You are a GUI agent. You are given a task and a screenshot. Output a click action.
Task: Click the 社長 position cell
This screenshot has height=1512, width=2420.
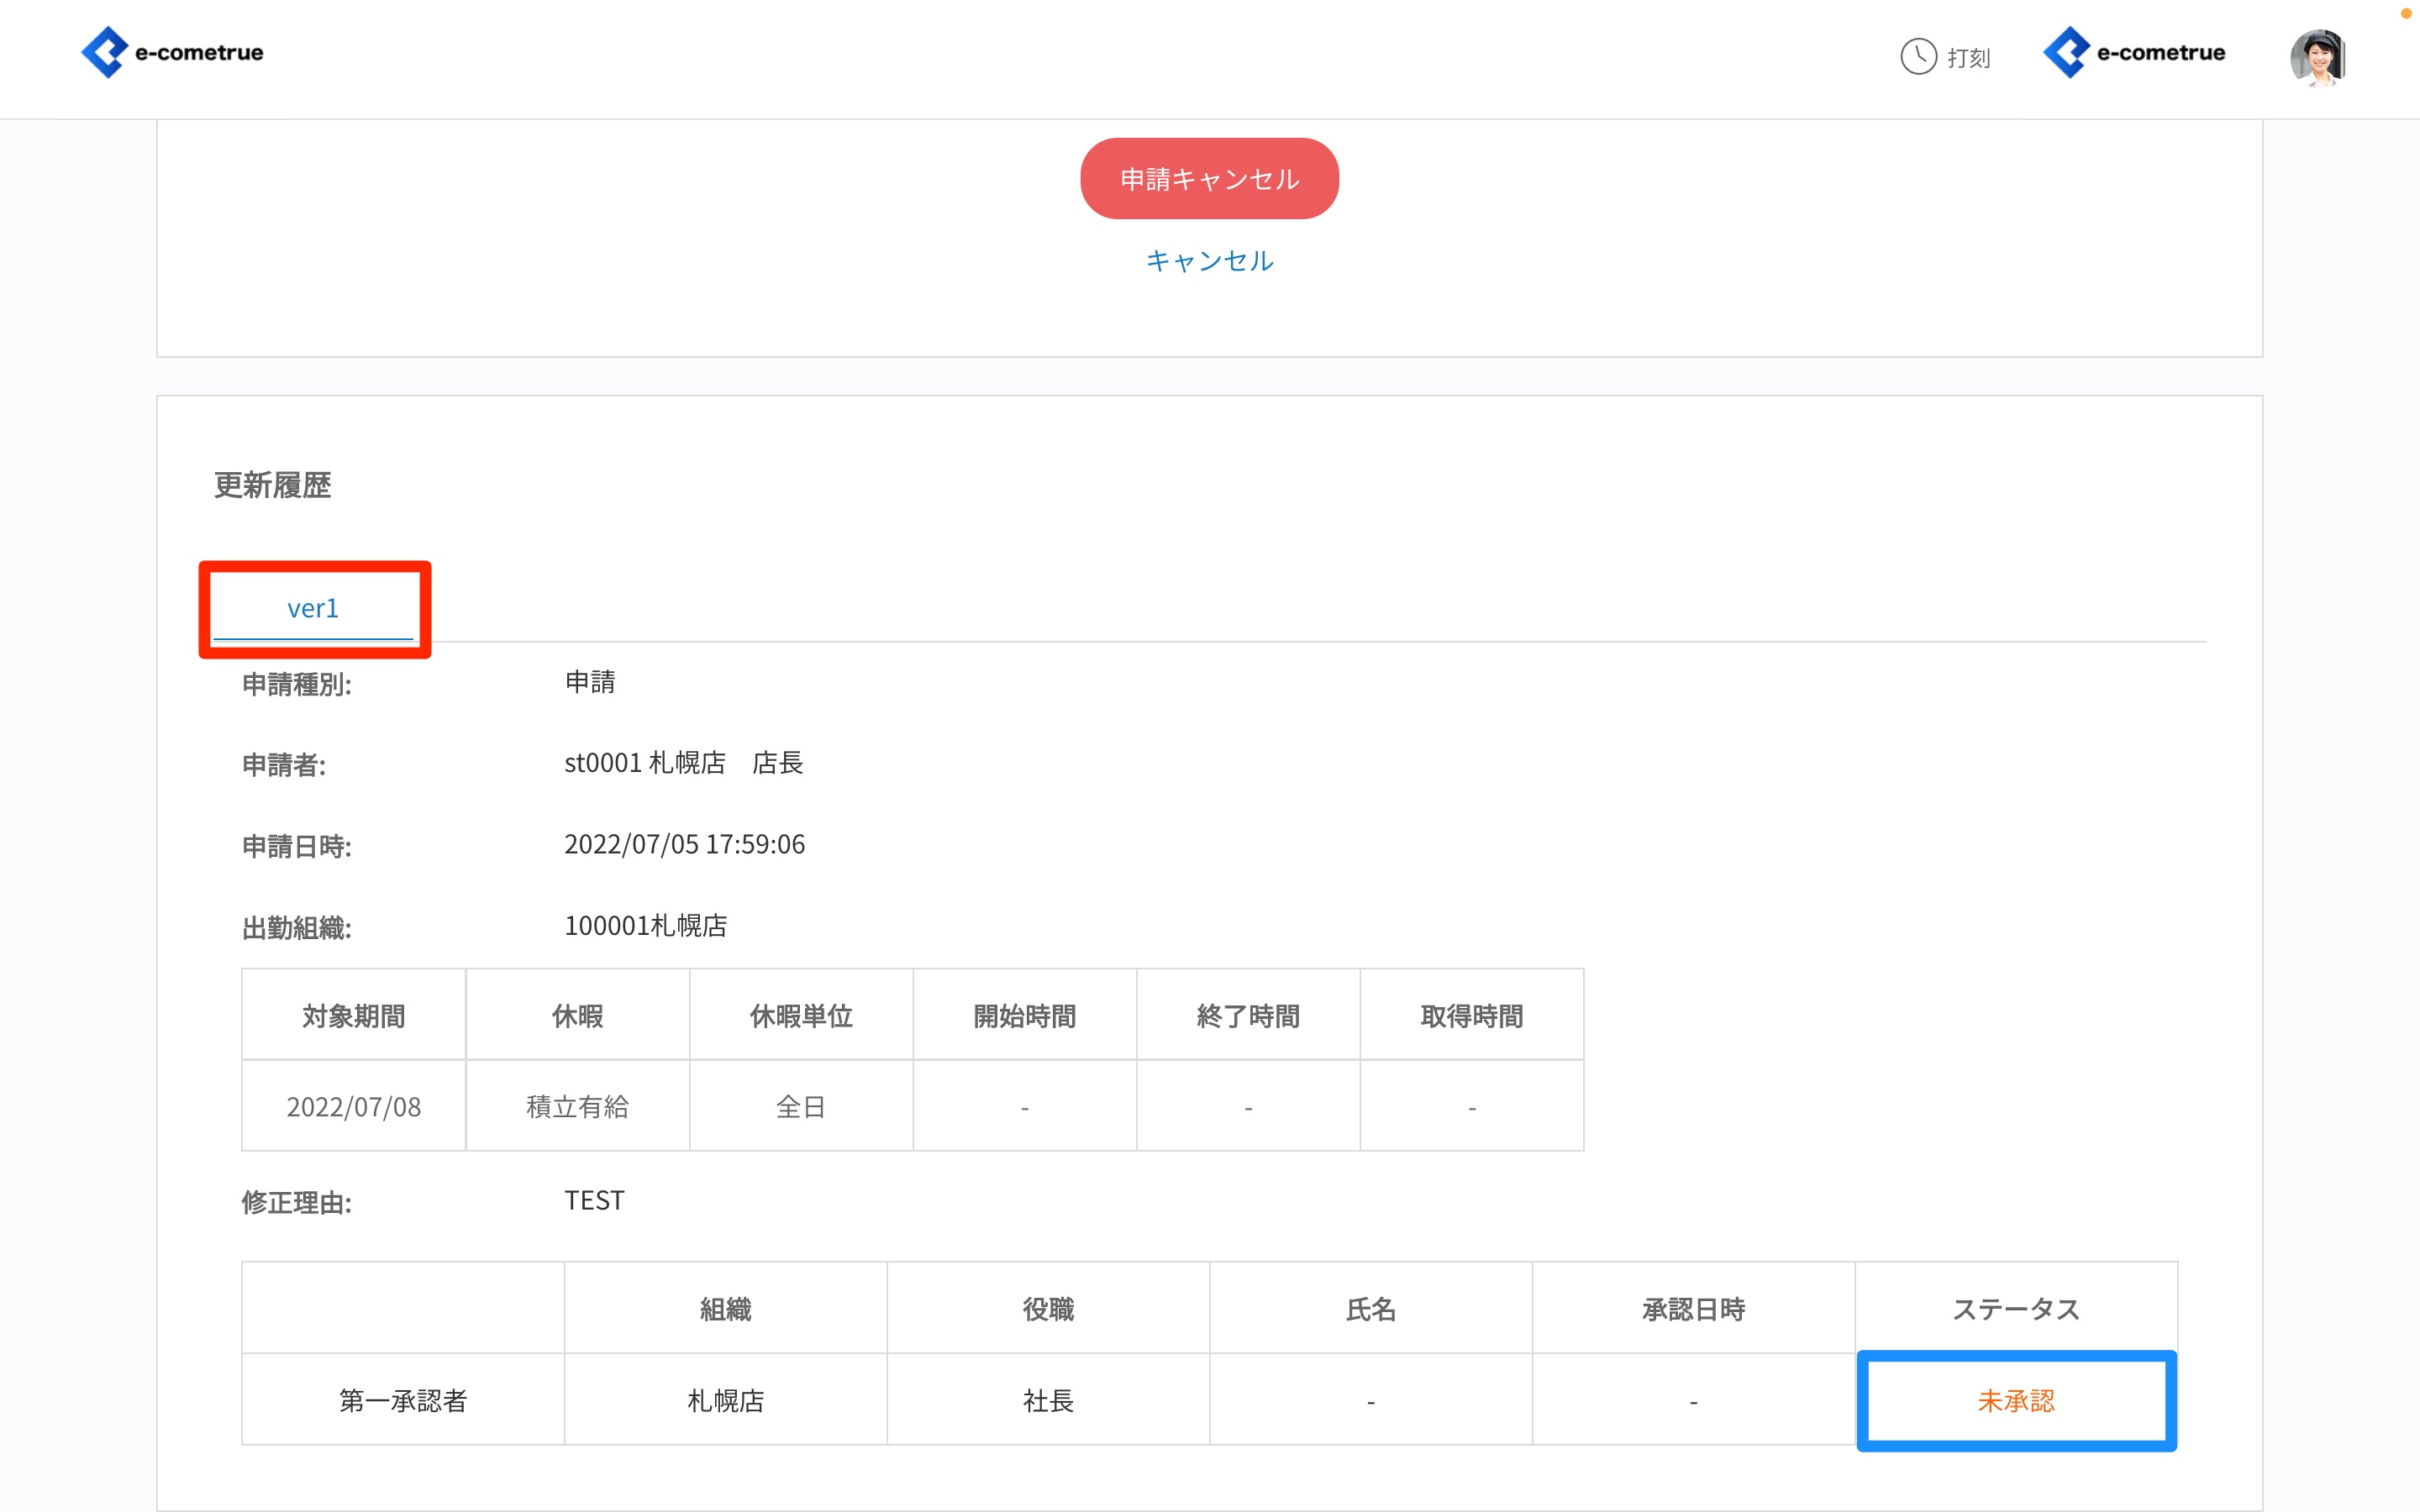[1048, 1400]
